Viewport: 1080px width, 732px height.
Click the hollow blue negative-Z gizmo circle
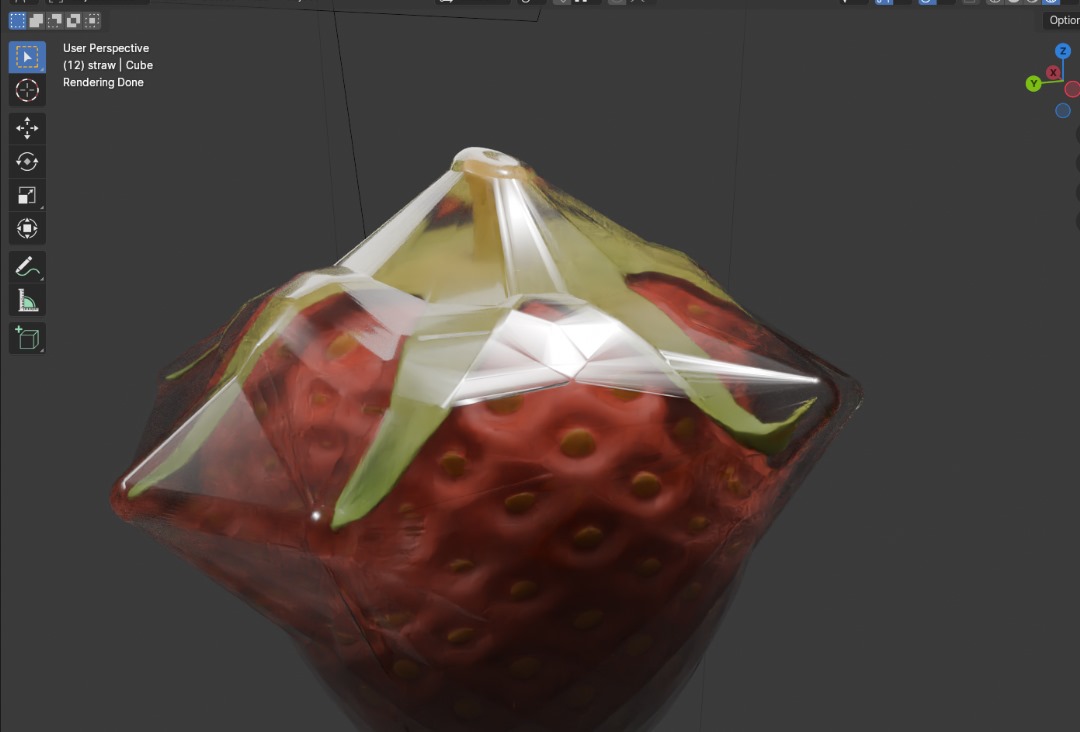[1063, 110]
